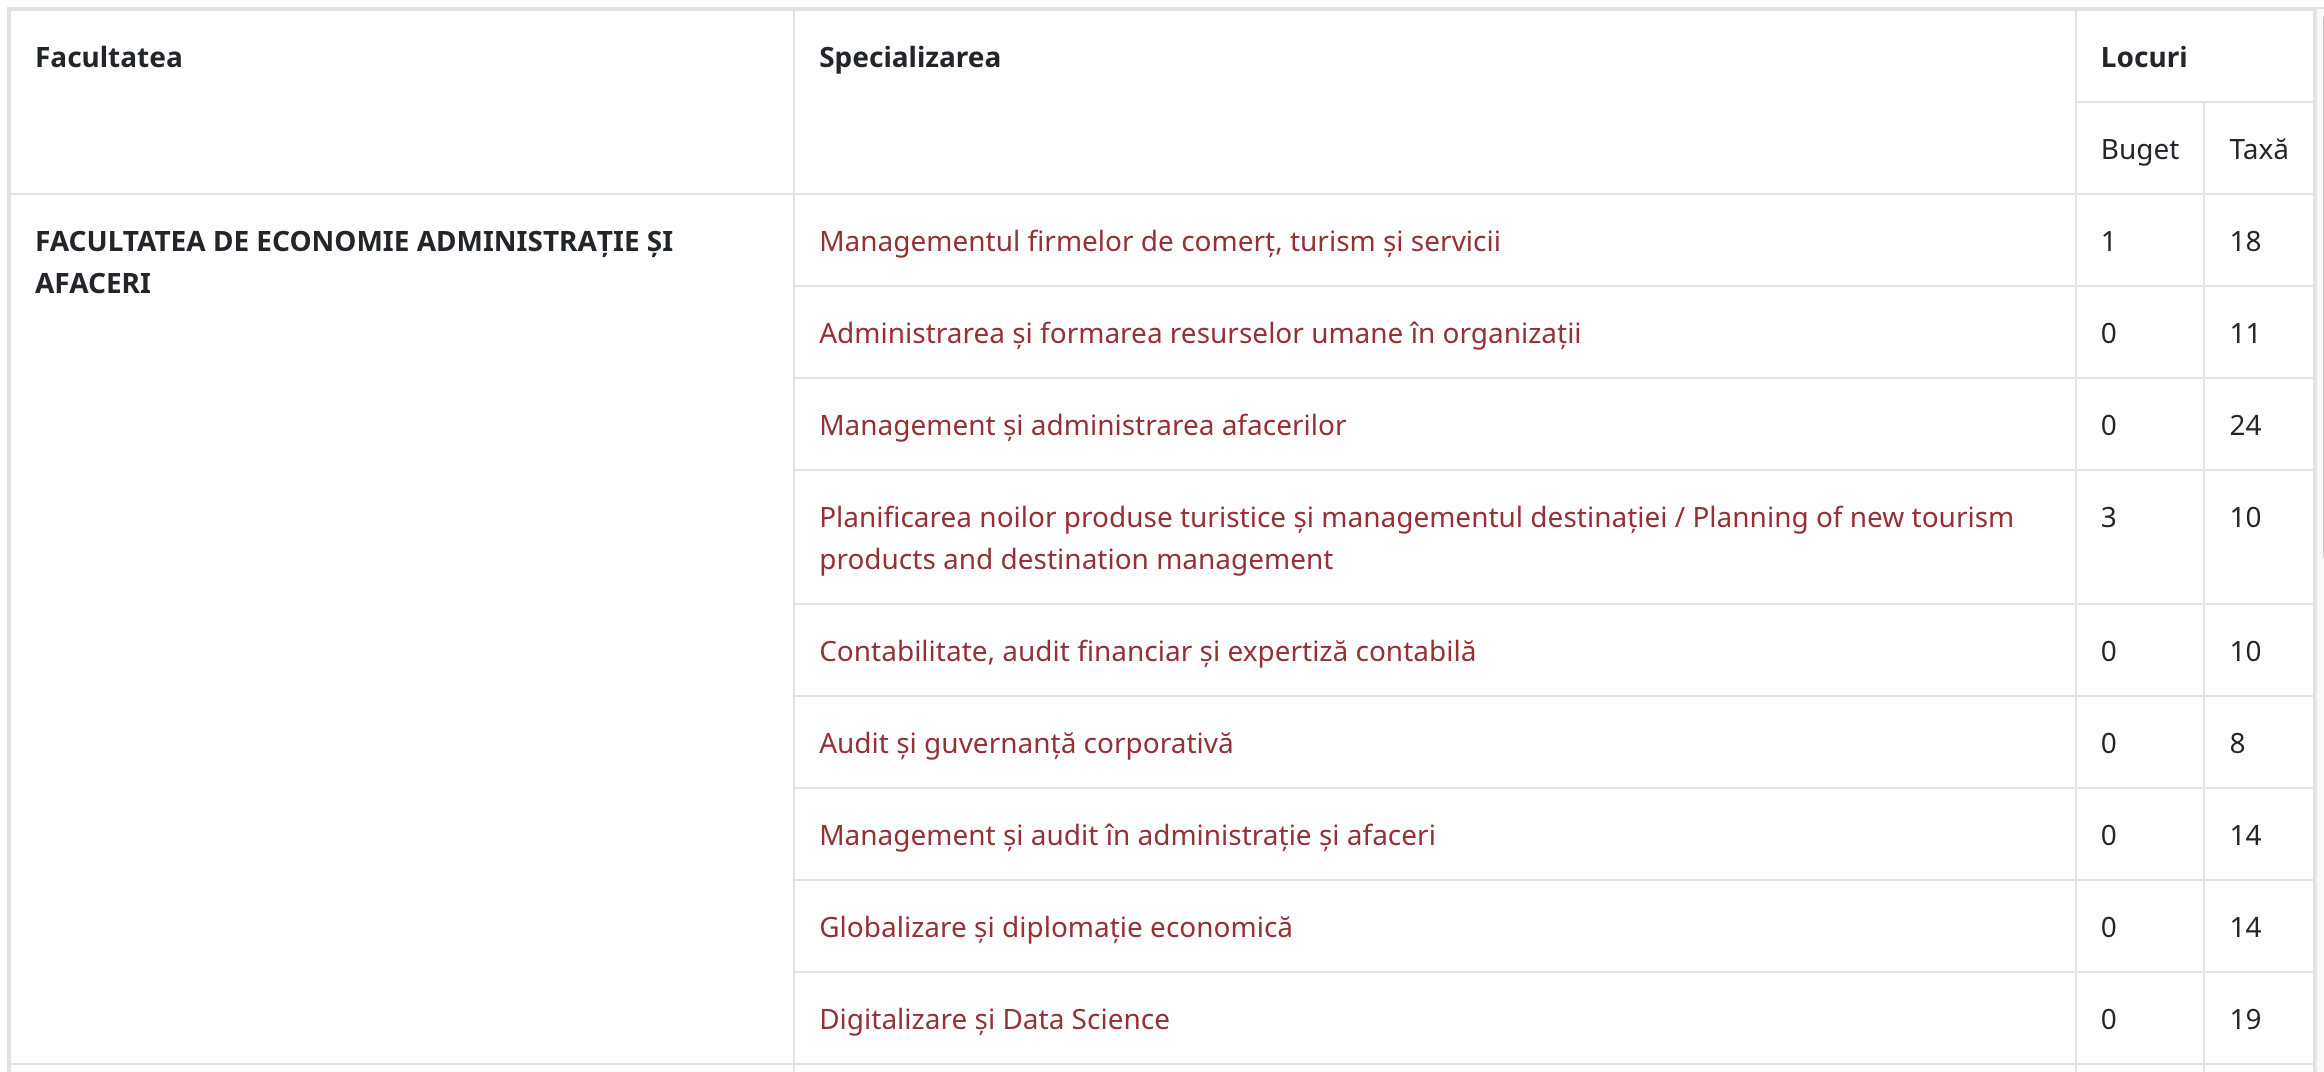2324x1072 pixels.
Task: Open Audit și guvernanță corporativă link
Action: click(1025, 743)
